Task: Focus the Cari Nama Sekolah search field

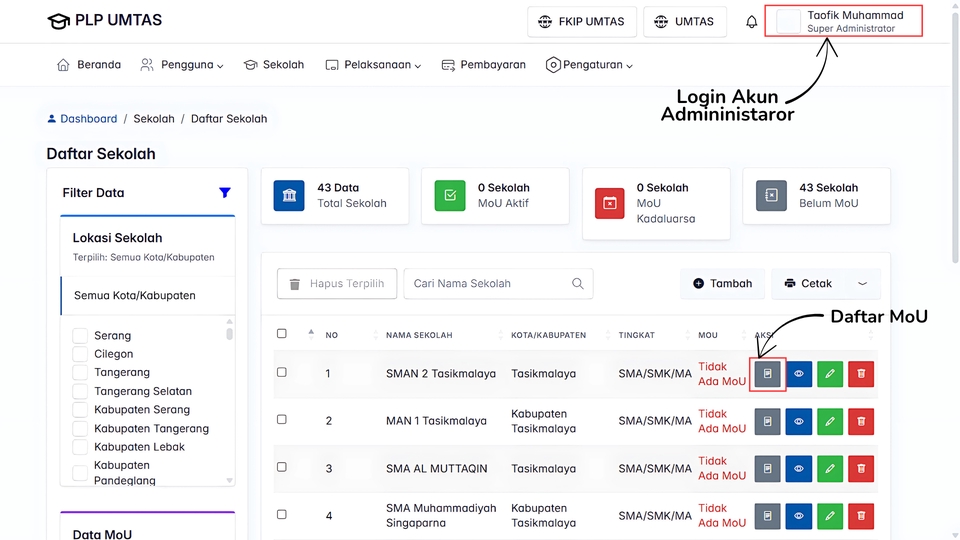Action: [x=488, y=284]
